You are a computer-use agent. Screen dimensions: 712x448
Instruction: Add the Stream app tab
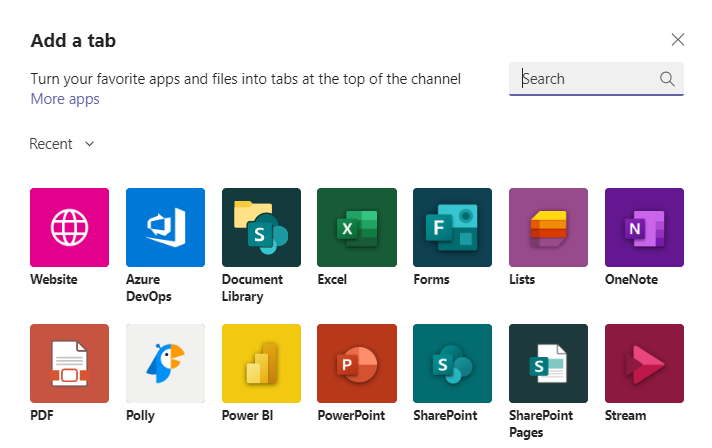point(644,363)
